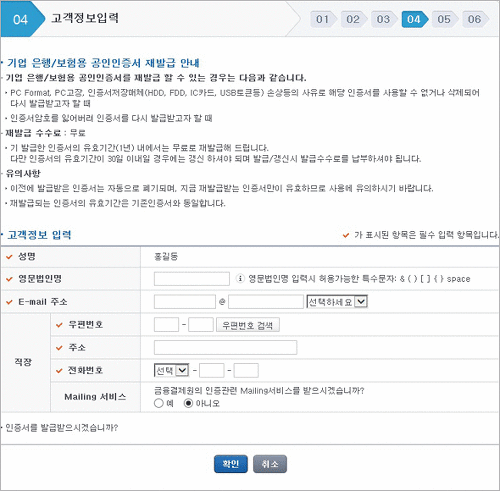Click the 재발급 수수료 : 무료 text
The height and width of the screenshot is (491, 500).
pyautogui.click(x=46, y=133)
